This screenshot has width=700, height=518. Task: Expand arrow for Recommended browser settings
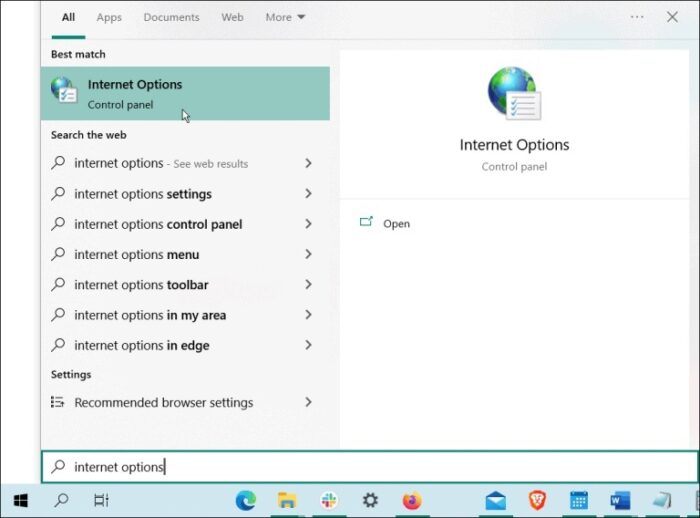click(x=308, y=402)
